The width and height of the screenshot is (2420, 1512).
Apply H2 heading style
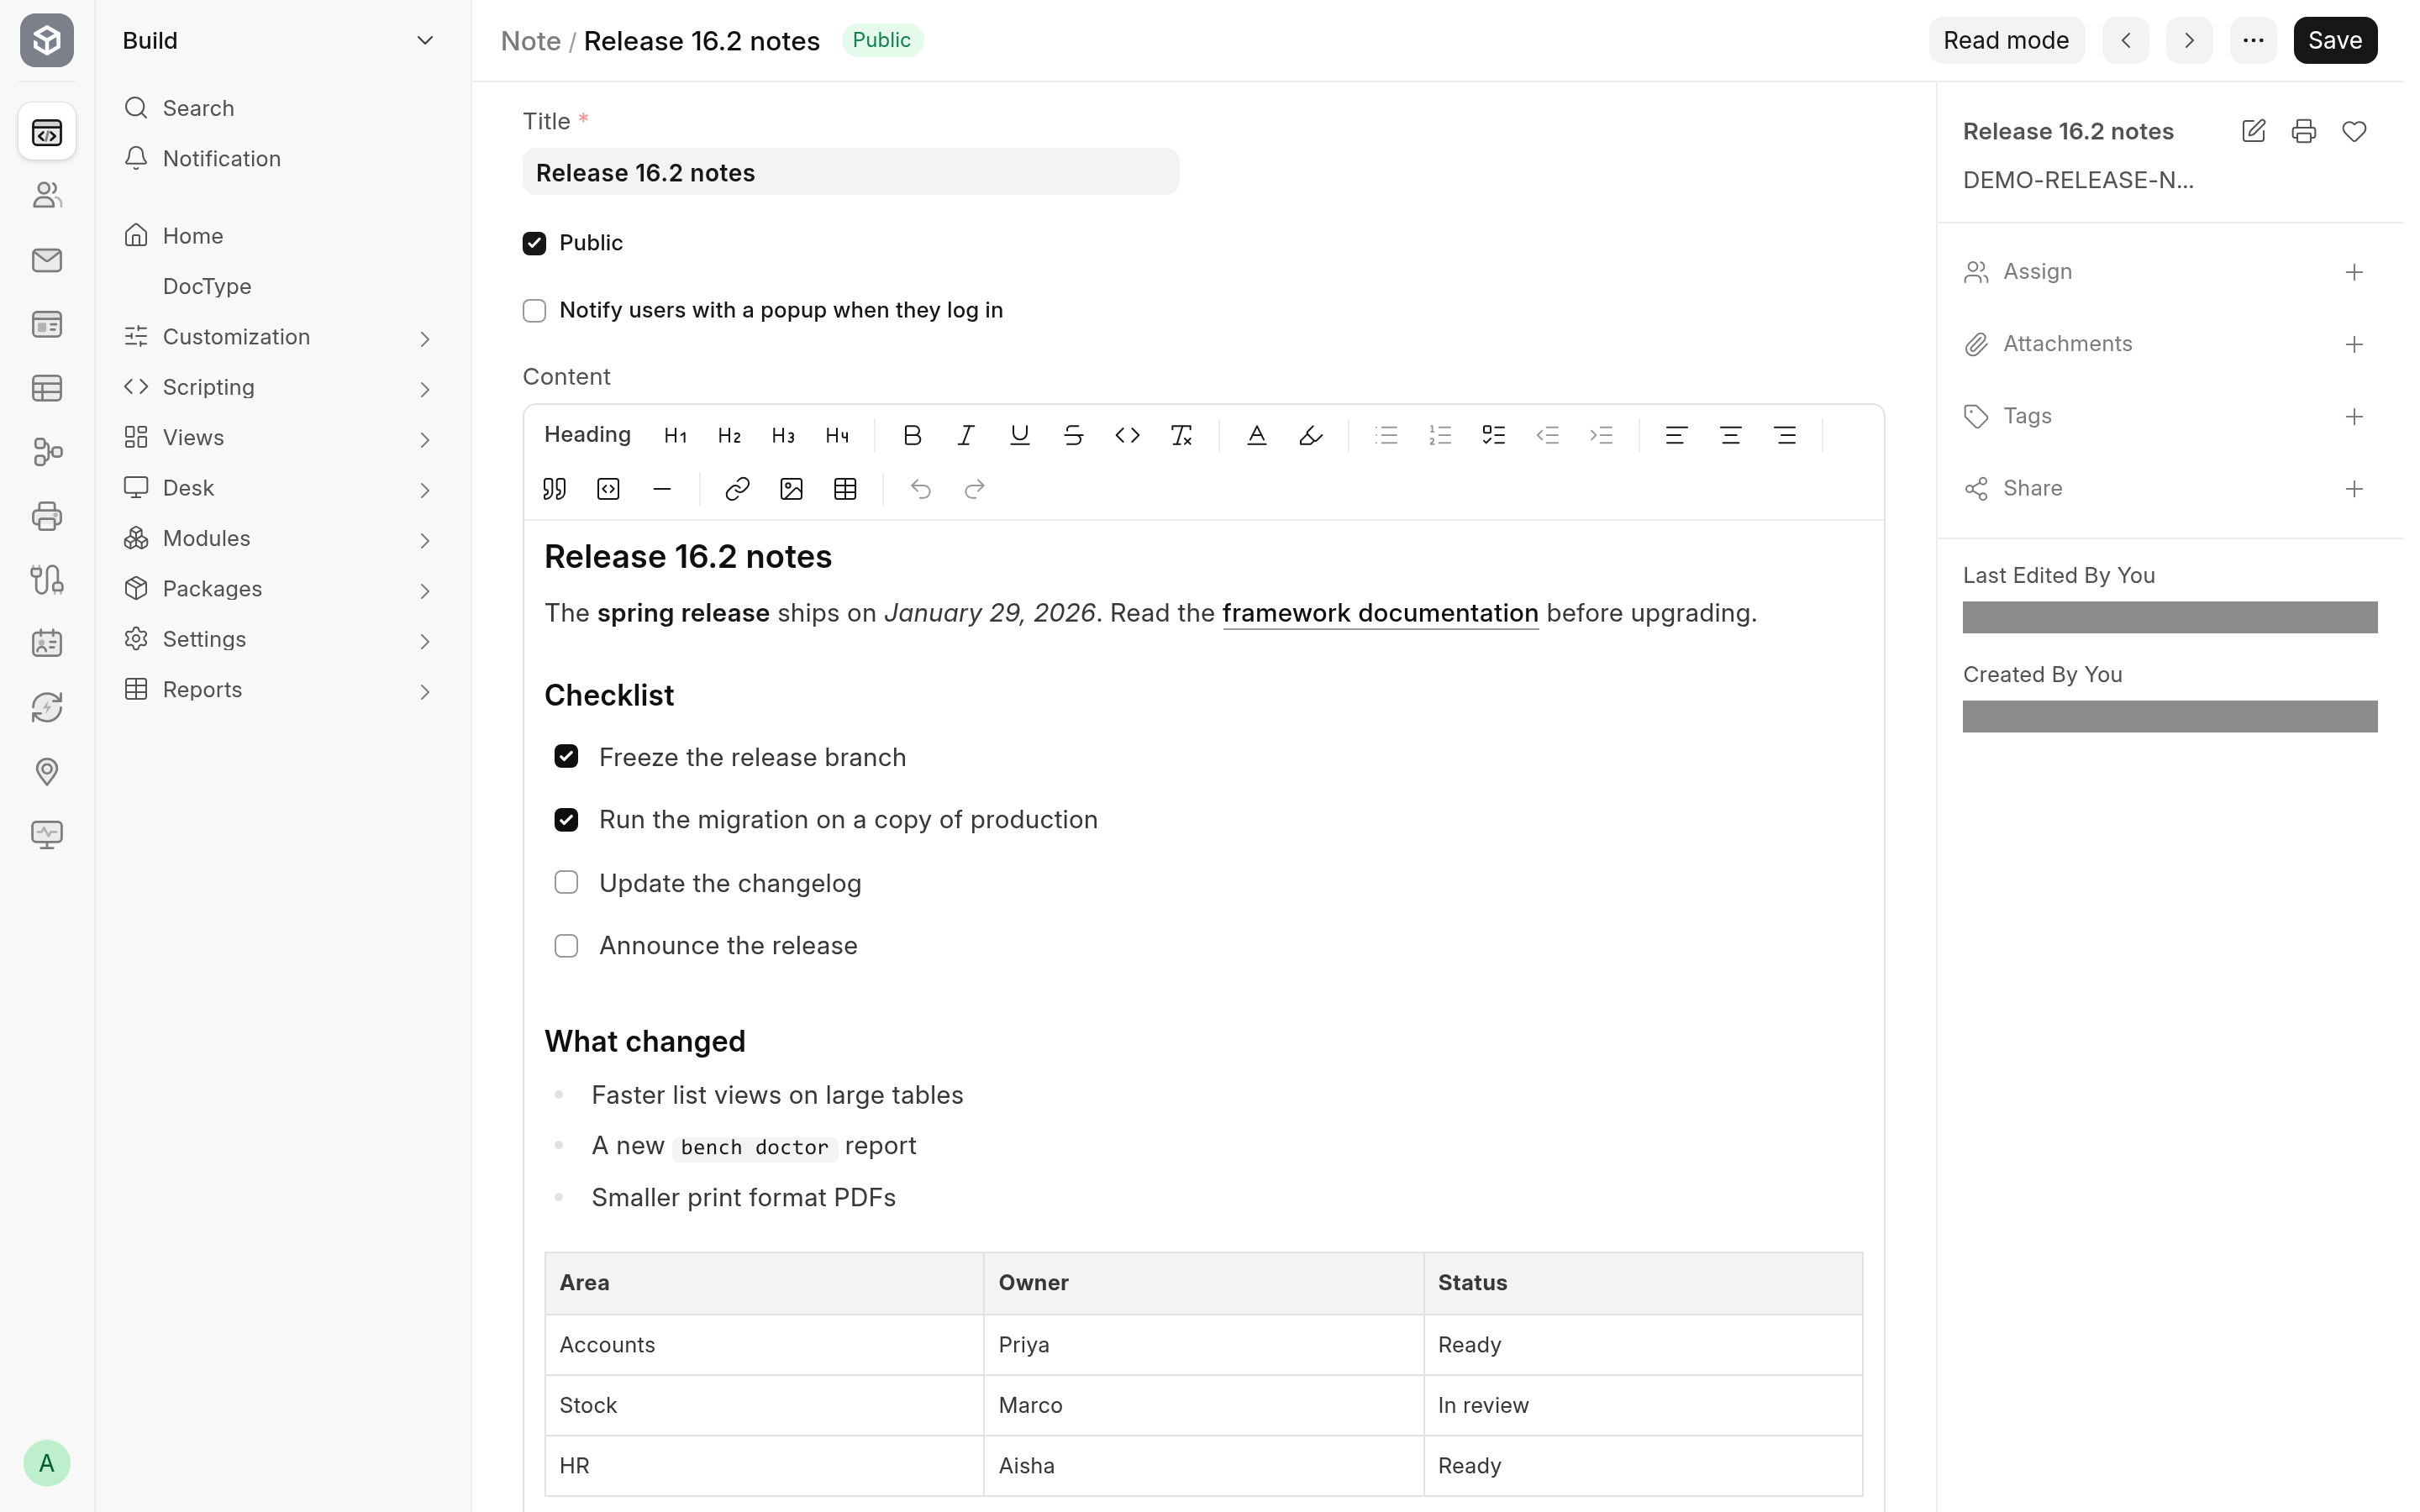tap(730, 435)
